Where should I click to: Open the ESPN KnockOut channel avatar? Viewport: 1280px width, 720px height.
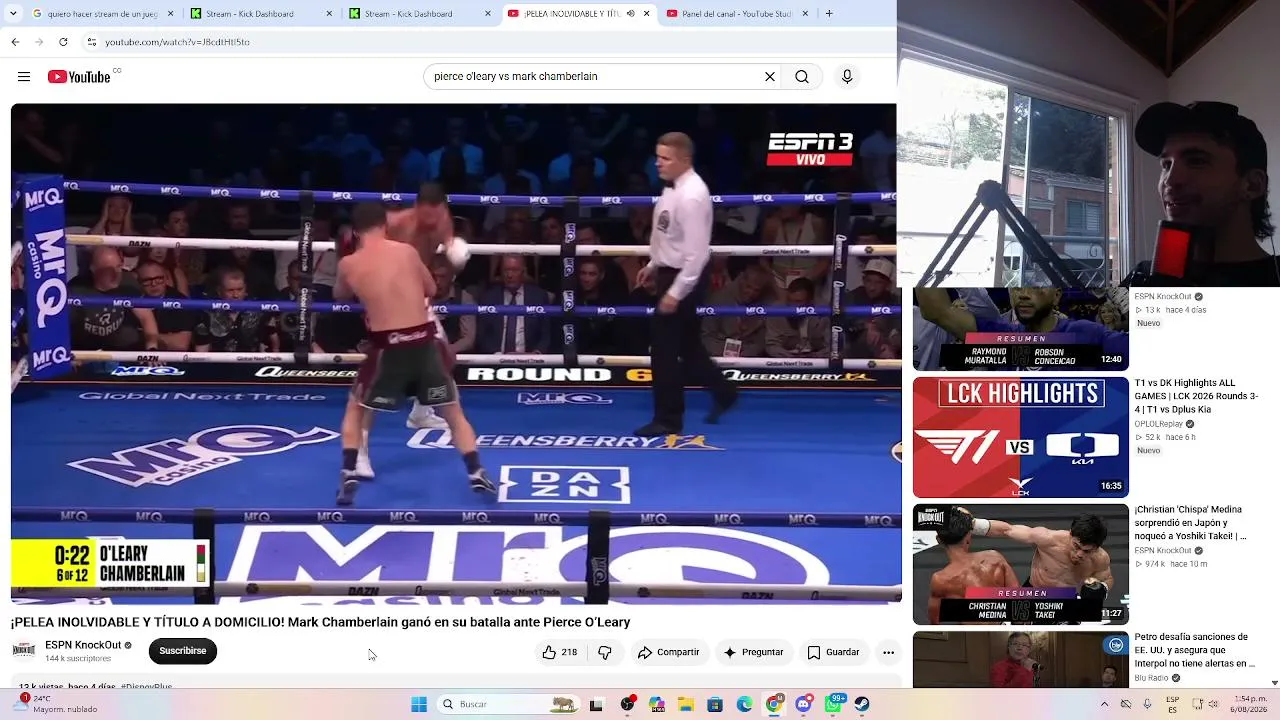coord(24,650)
